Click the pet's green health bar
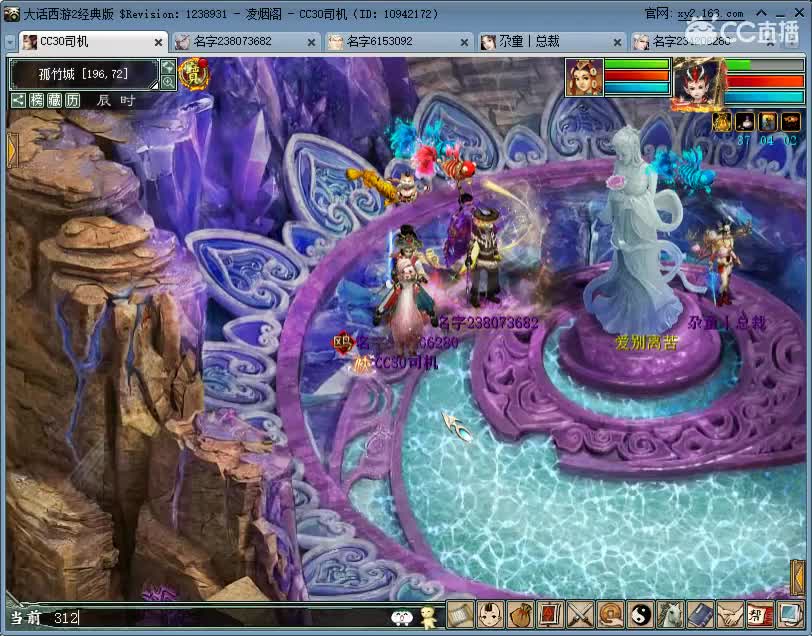 764,65
